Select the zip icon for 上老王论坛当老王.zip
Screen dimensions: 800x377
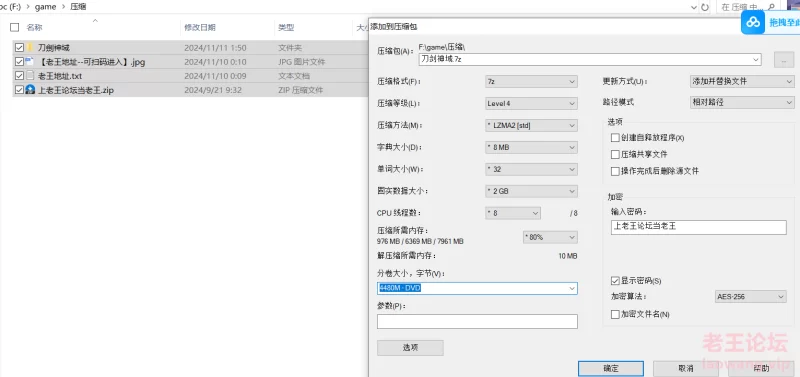(x=30, y=90)
